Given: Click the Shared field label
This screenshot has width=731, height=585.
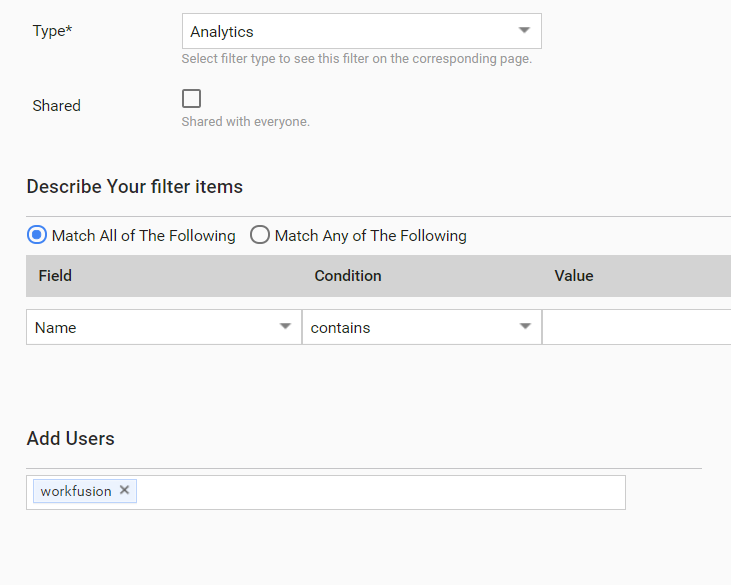Looking at the screenshot, I should click(x=56, y=106).
